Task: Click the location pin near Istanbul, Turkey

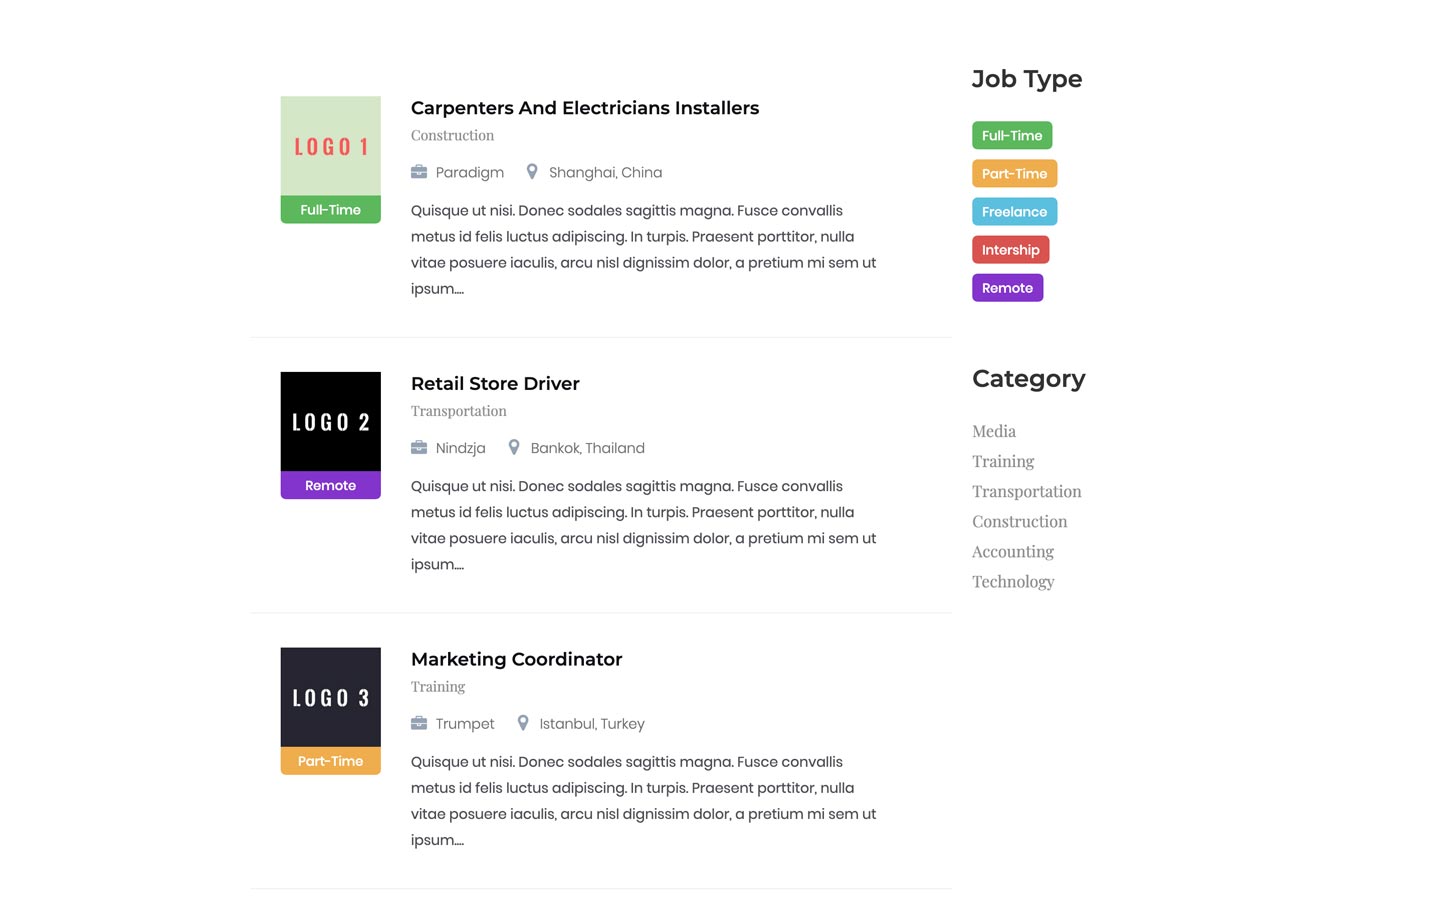Action: point(523,722)
